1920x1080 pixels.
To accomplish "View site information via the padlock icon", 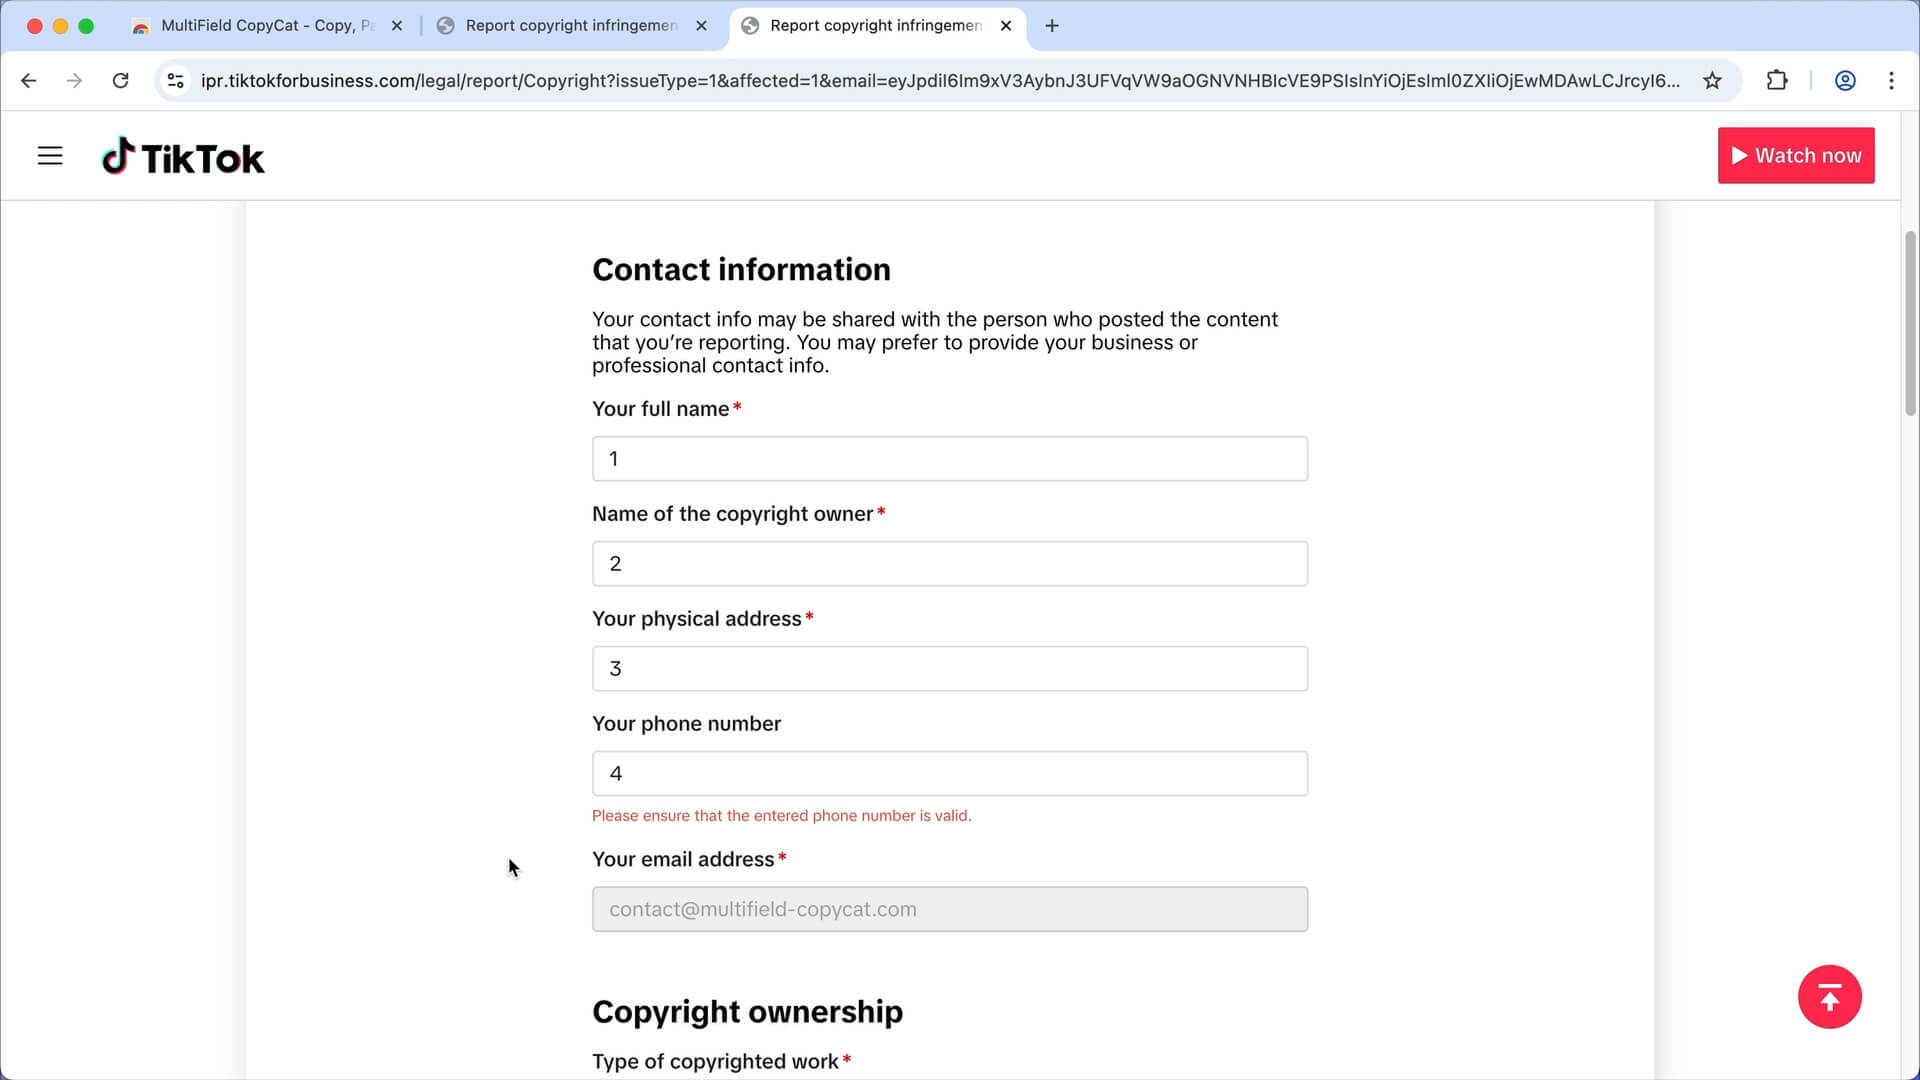I will coord(175,81).
